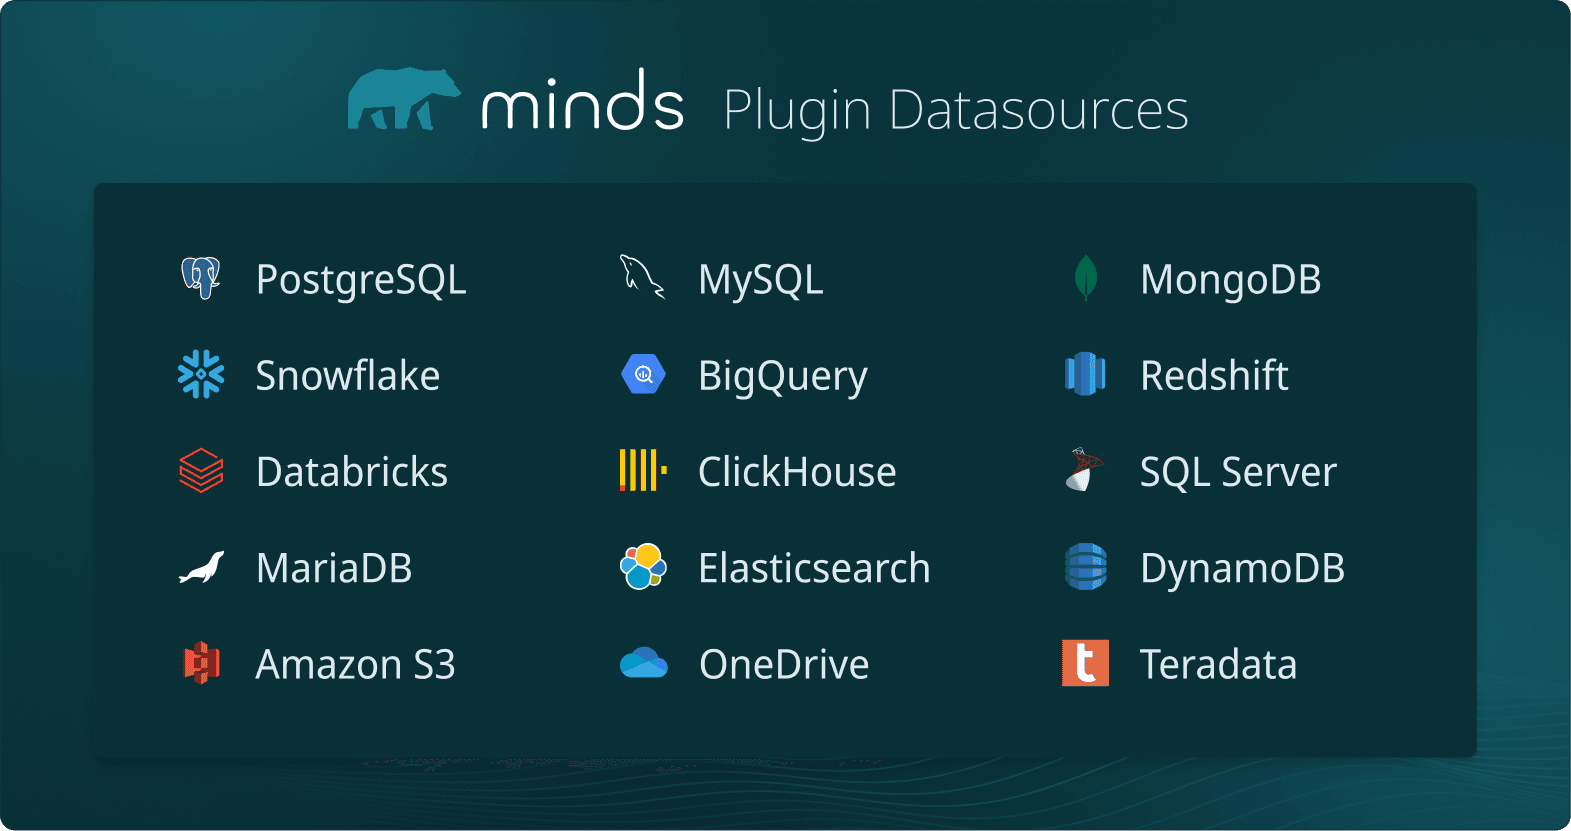
Task: Click the minds wordmark text
Action: 583,100
